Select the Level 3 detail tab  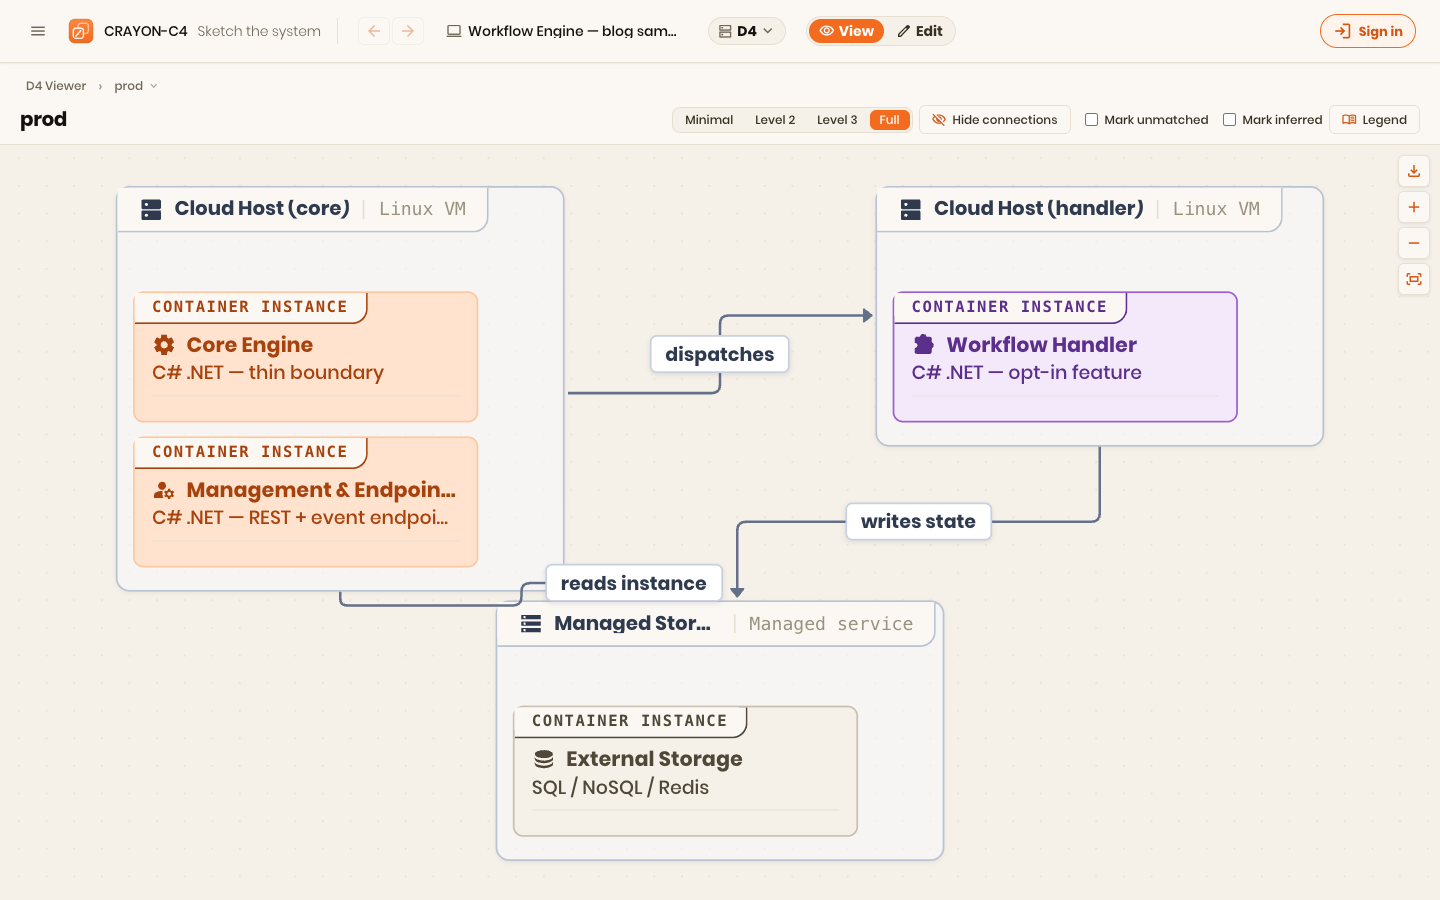pos(837,120)
